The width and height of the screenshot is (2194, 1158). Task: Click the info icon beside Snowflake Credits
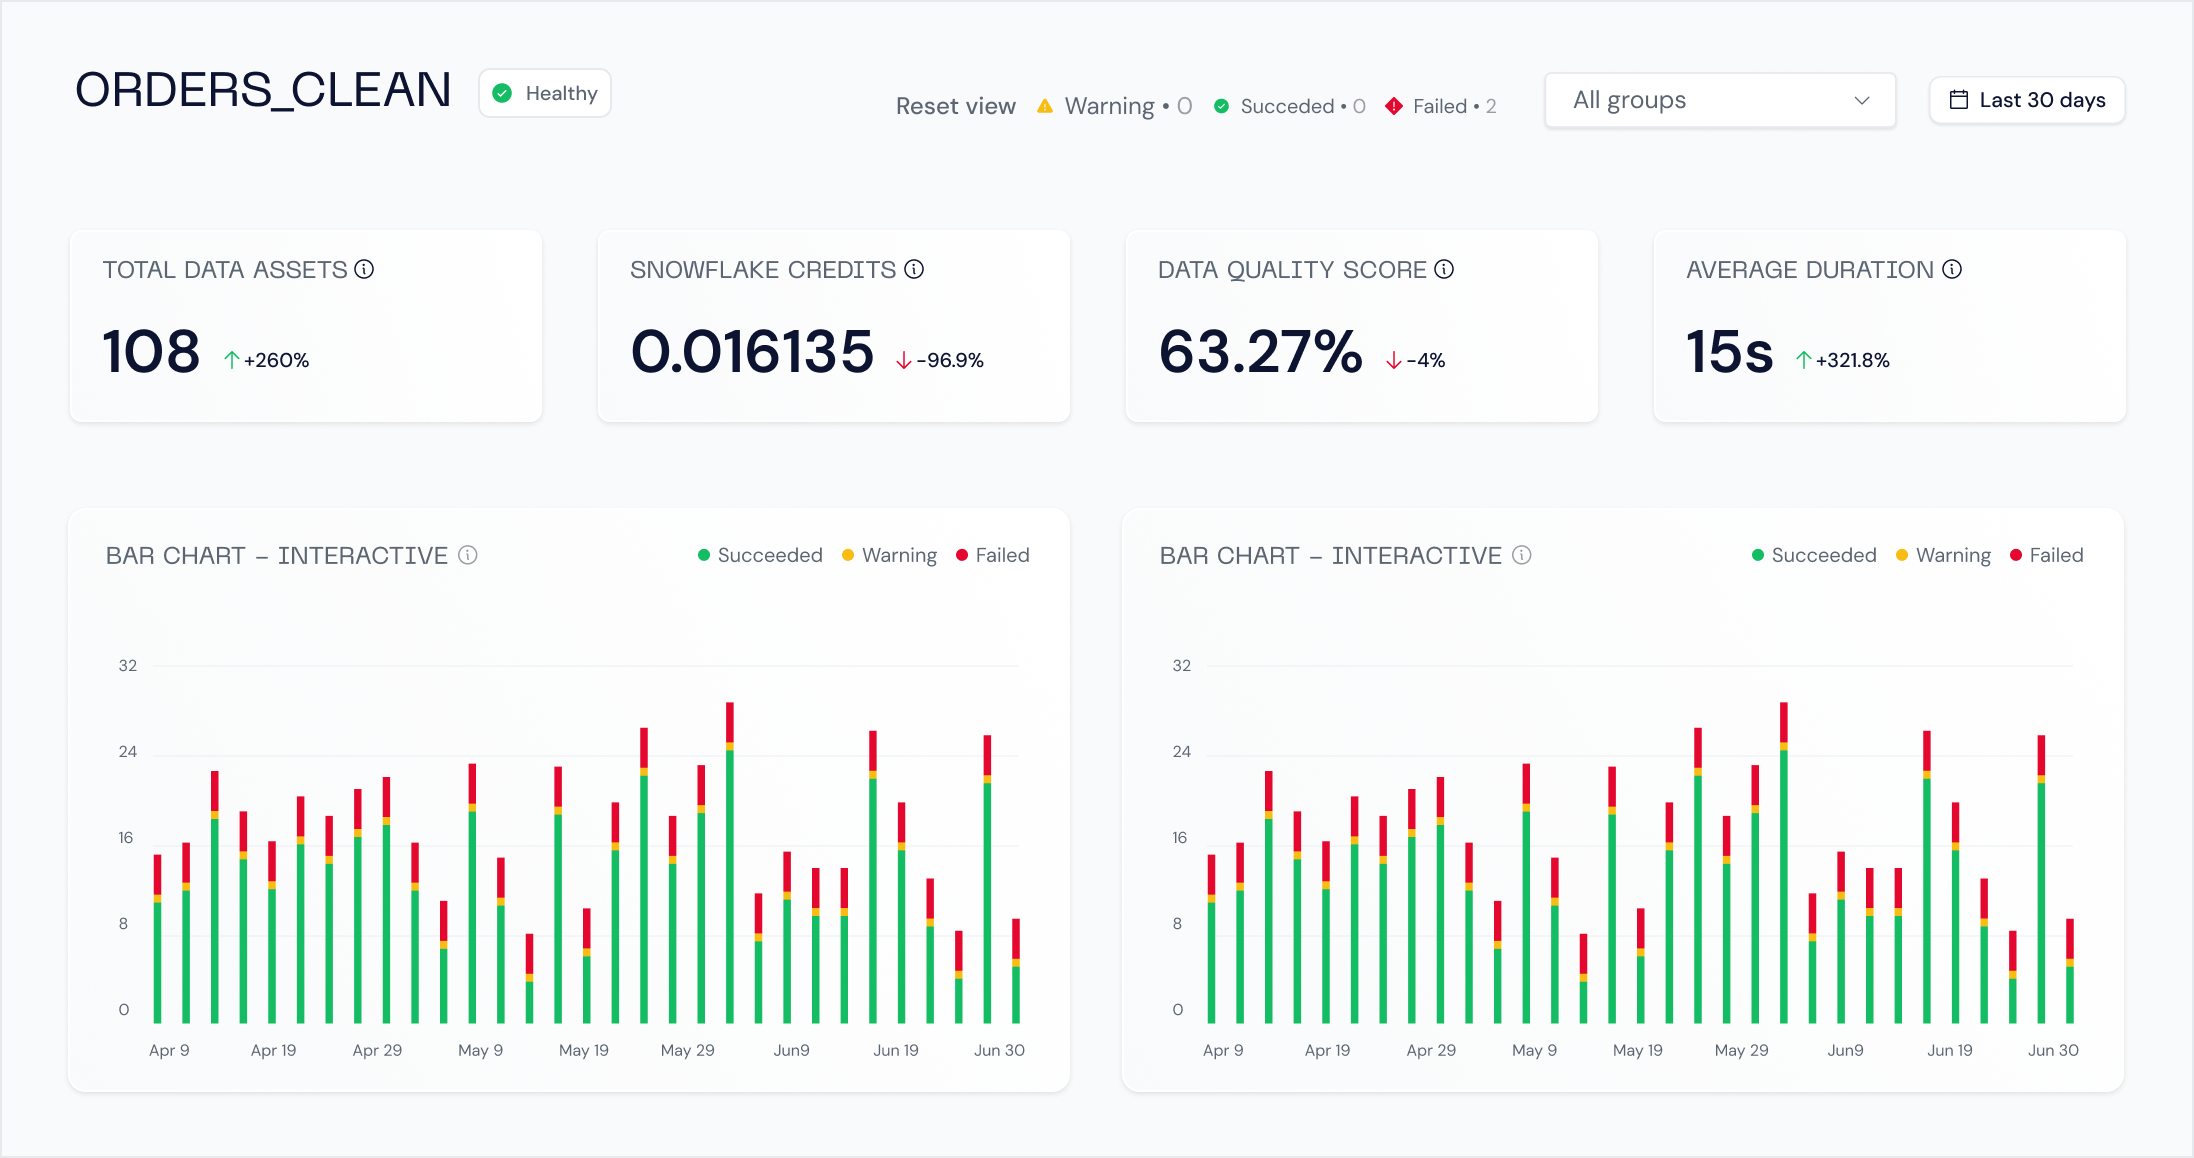point(915,268)
